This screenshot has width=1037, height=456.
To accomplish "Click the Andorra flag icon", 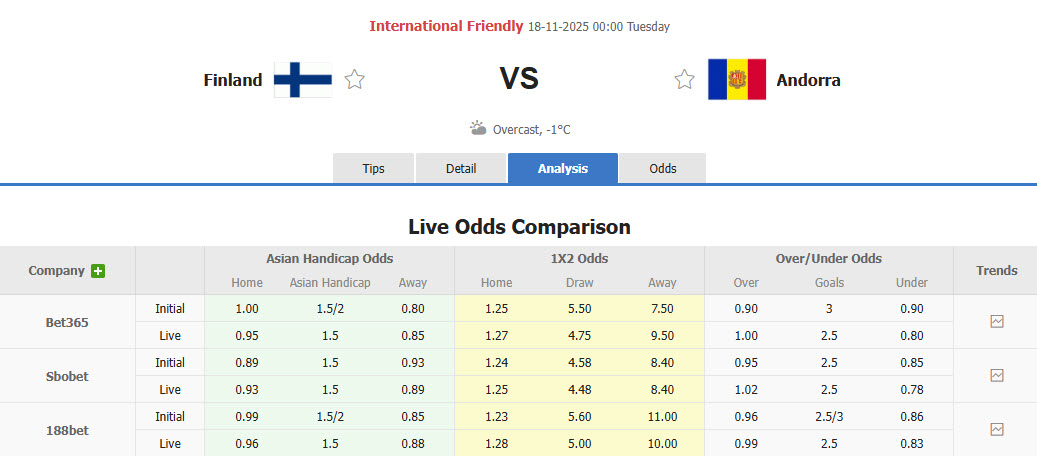I will coord(736,80).
